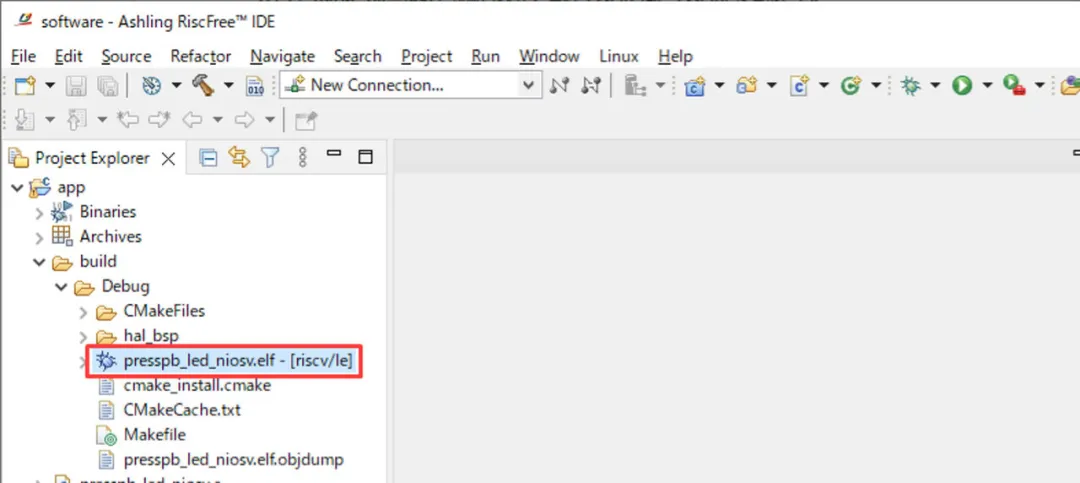Open dropdown arrow beside External Tools icon
This screenshot has width=1080, height=483.
tap(1039, 85)
